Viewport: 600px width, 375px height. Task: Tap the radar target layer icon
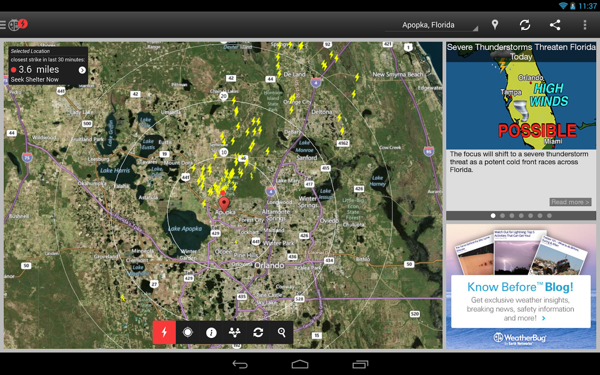point(188,332)
